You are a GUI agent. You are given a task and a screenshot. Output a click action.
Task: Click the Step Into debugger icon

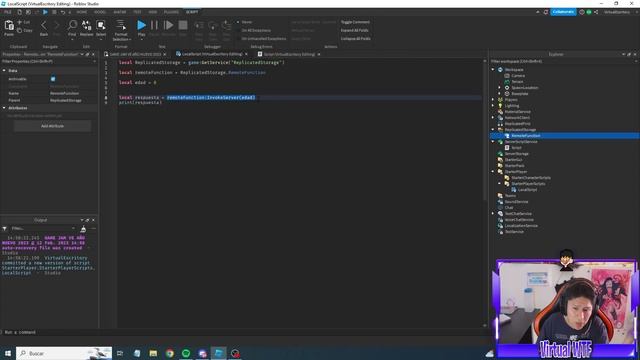point(199,26)
